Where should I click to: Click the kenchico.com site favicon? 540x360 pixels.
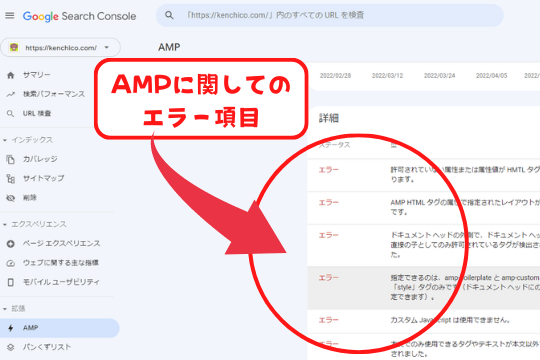pos(14,47)
